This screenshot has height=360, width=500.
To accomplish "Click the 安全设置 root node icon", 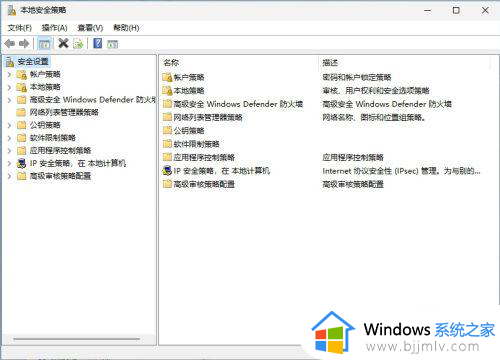I will (10, 62).
